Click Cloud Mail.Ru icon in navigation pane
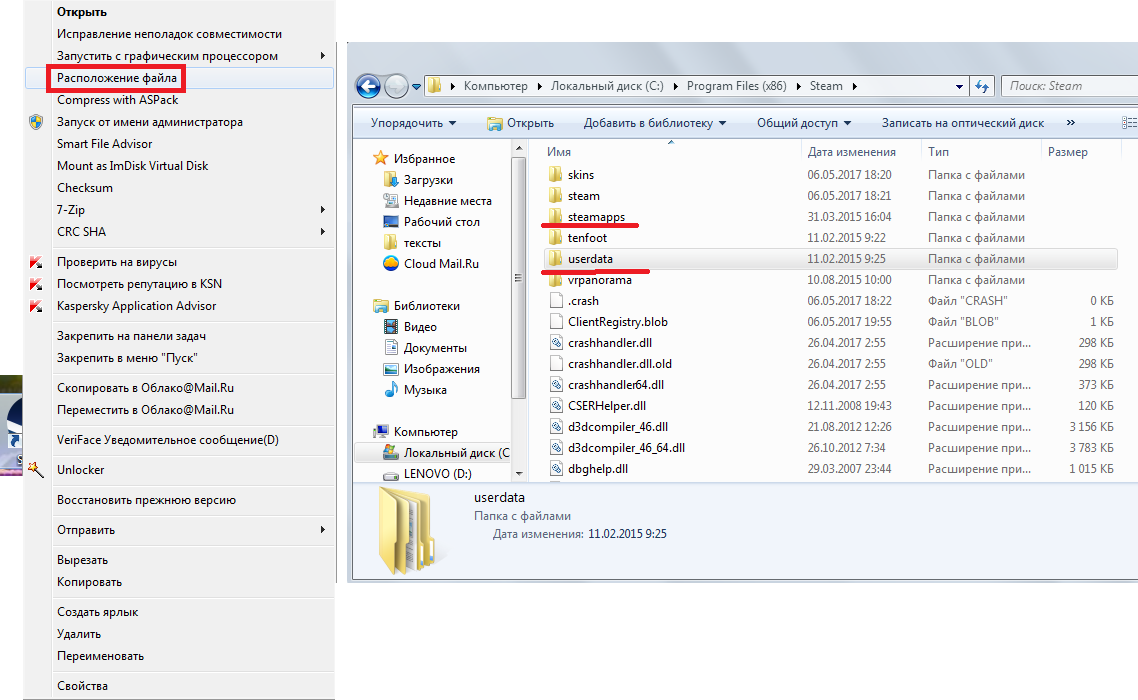Viewport: 1138px width, 700px height. [x=390, y=264]
